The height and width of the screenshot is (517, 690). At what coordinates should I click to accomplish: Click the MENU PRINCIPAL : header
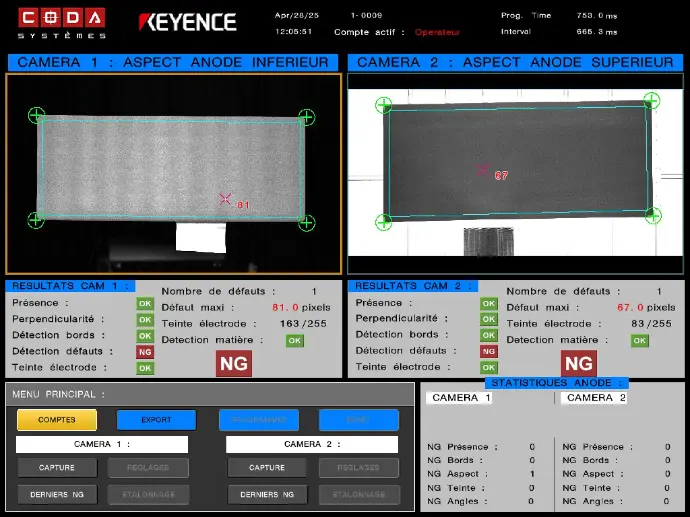pyautogui.click(x=59, y=394)
